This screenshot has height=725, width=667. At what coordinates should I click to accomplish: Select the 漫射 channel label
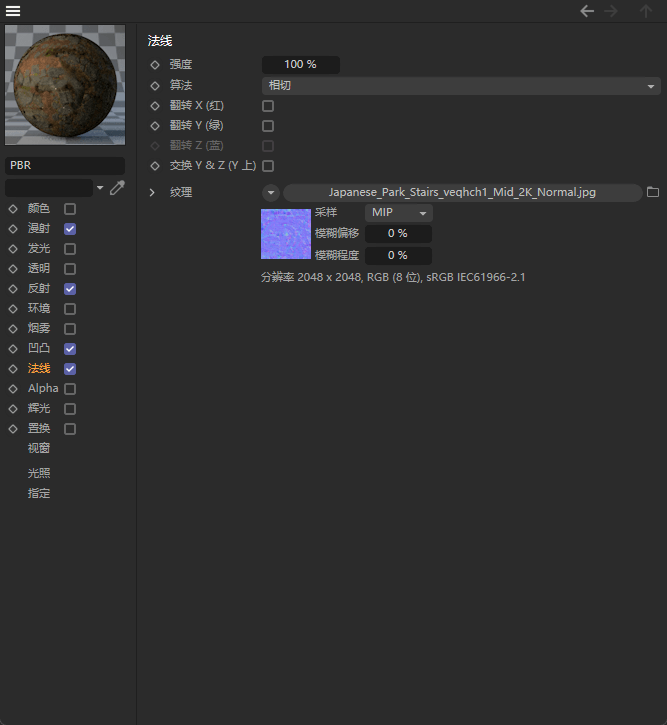[39, 228]
